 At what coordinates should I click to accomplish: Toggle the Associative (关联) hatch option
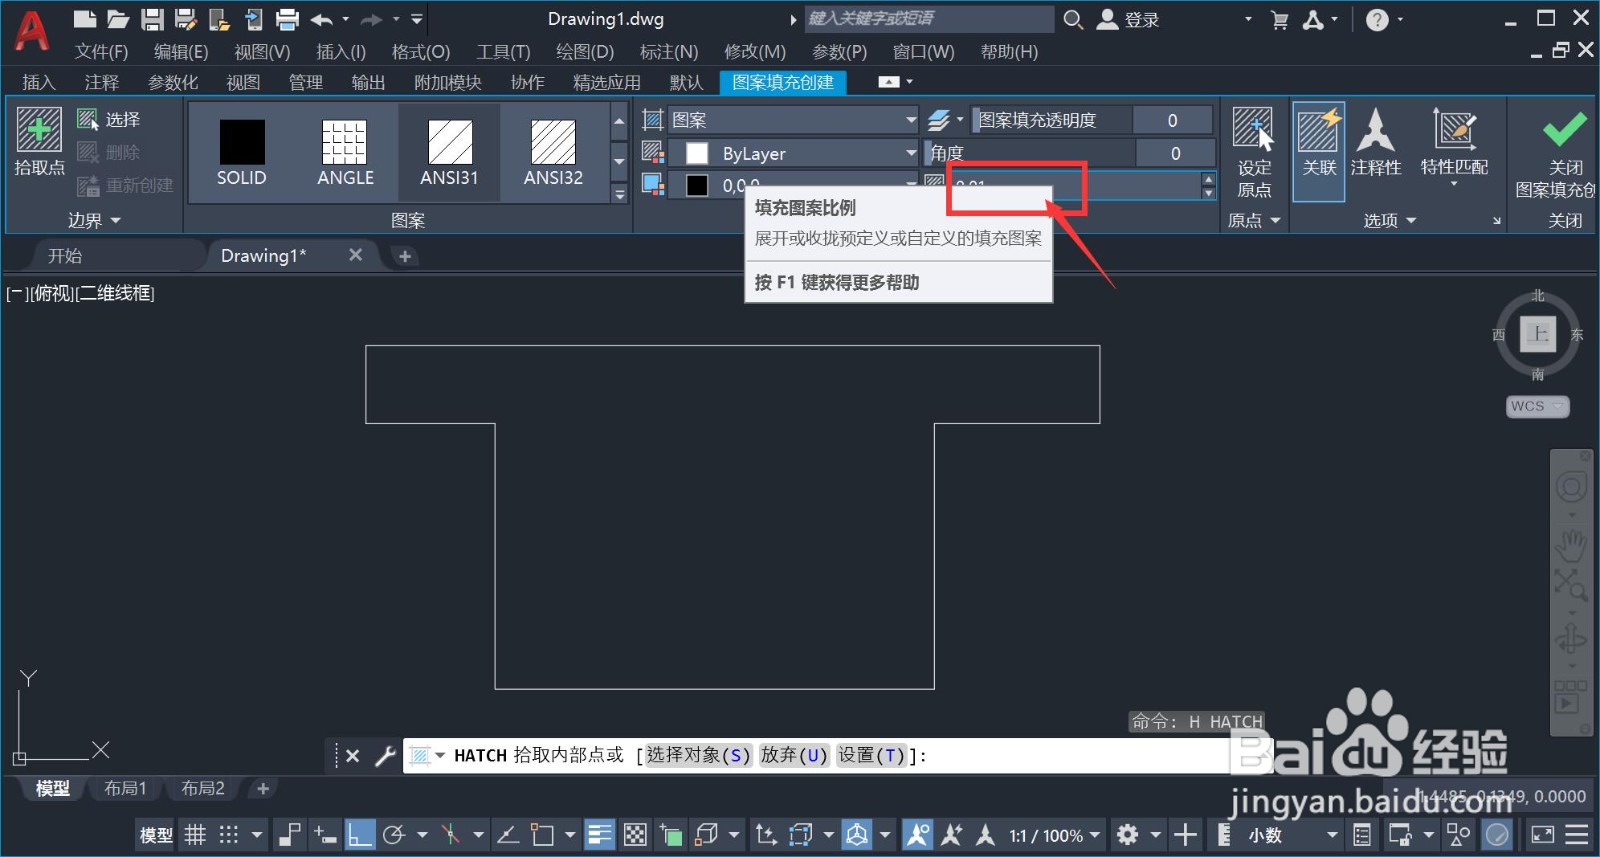coord(1318,152)
